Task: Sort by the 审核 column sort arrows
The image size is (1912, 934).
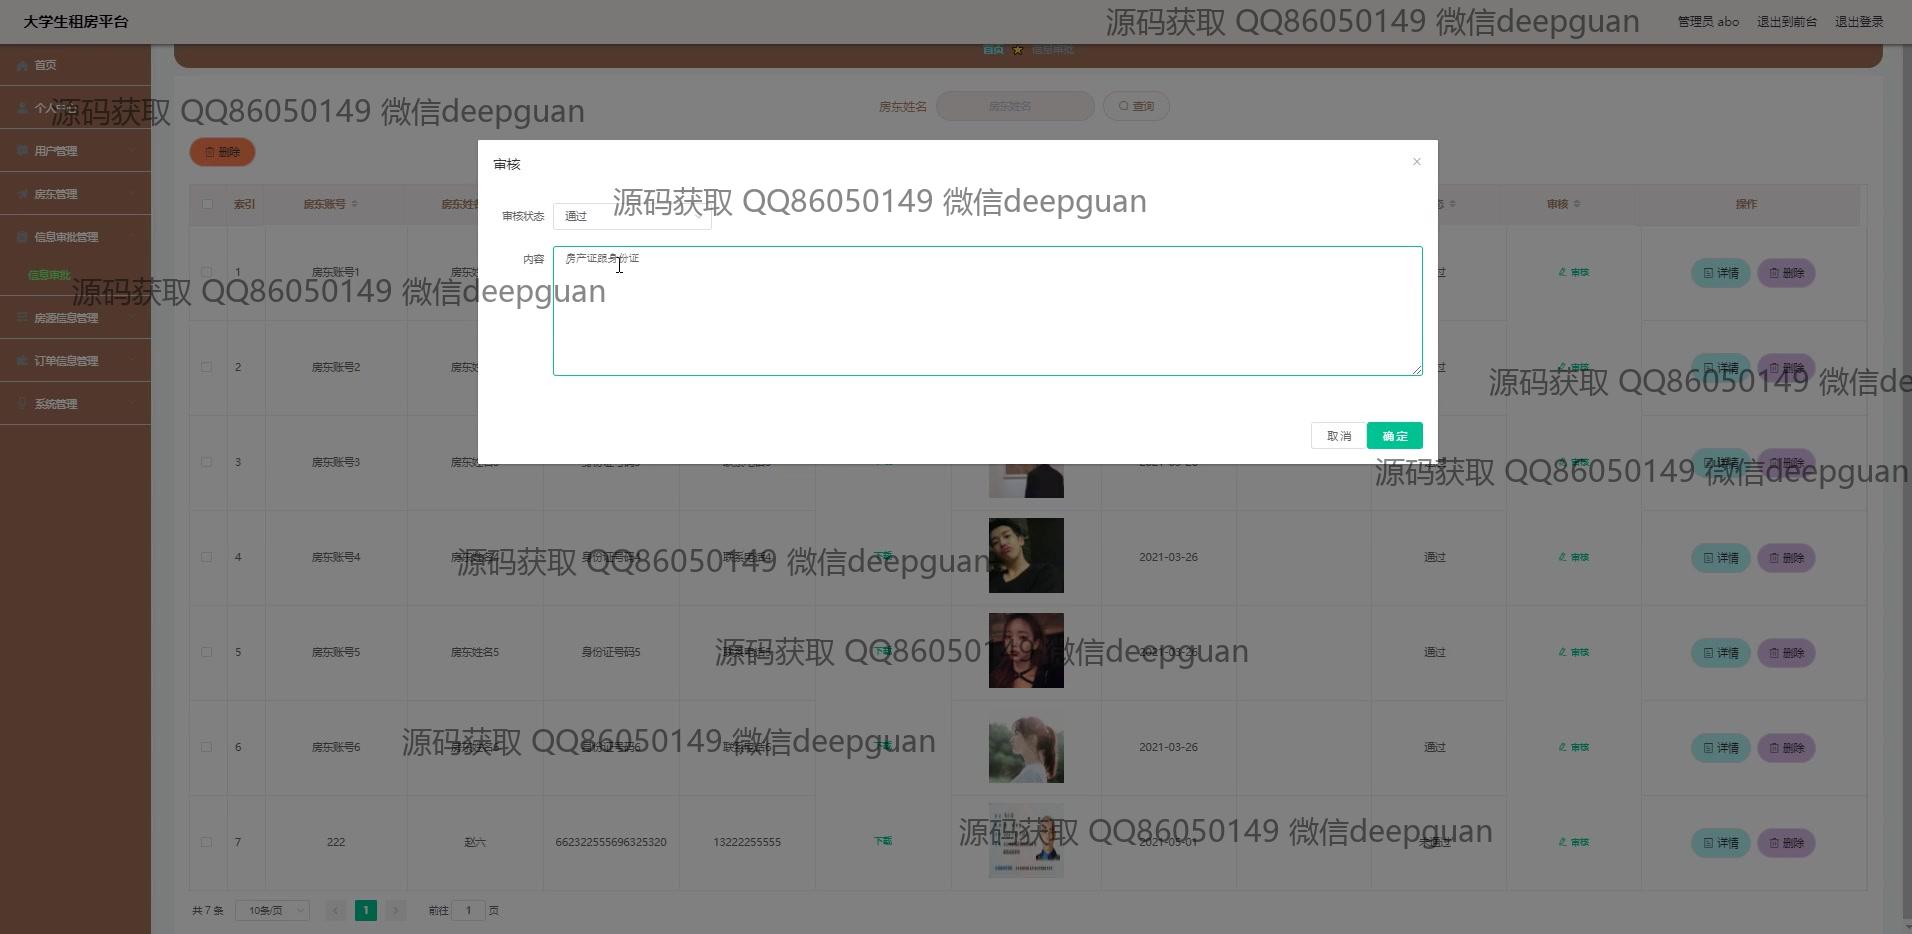Action: (1577, 205)
